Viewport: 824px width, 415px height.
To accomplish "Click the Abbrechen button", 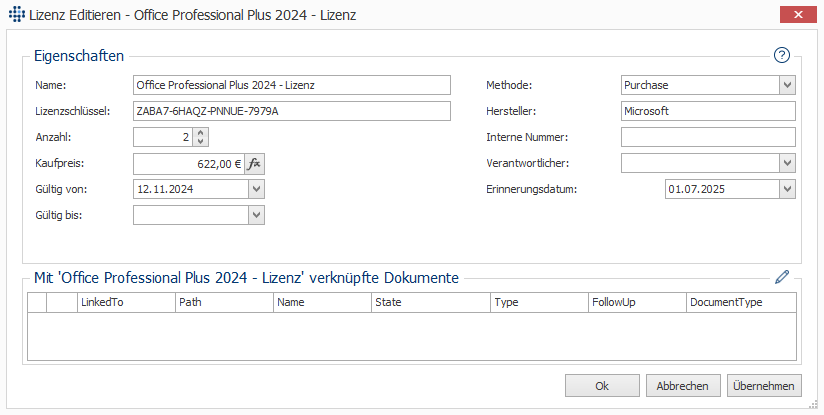I will coord(682,386).
